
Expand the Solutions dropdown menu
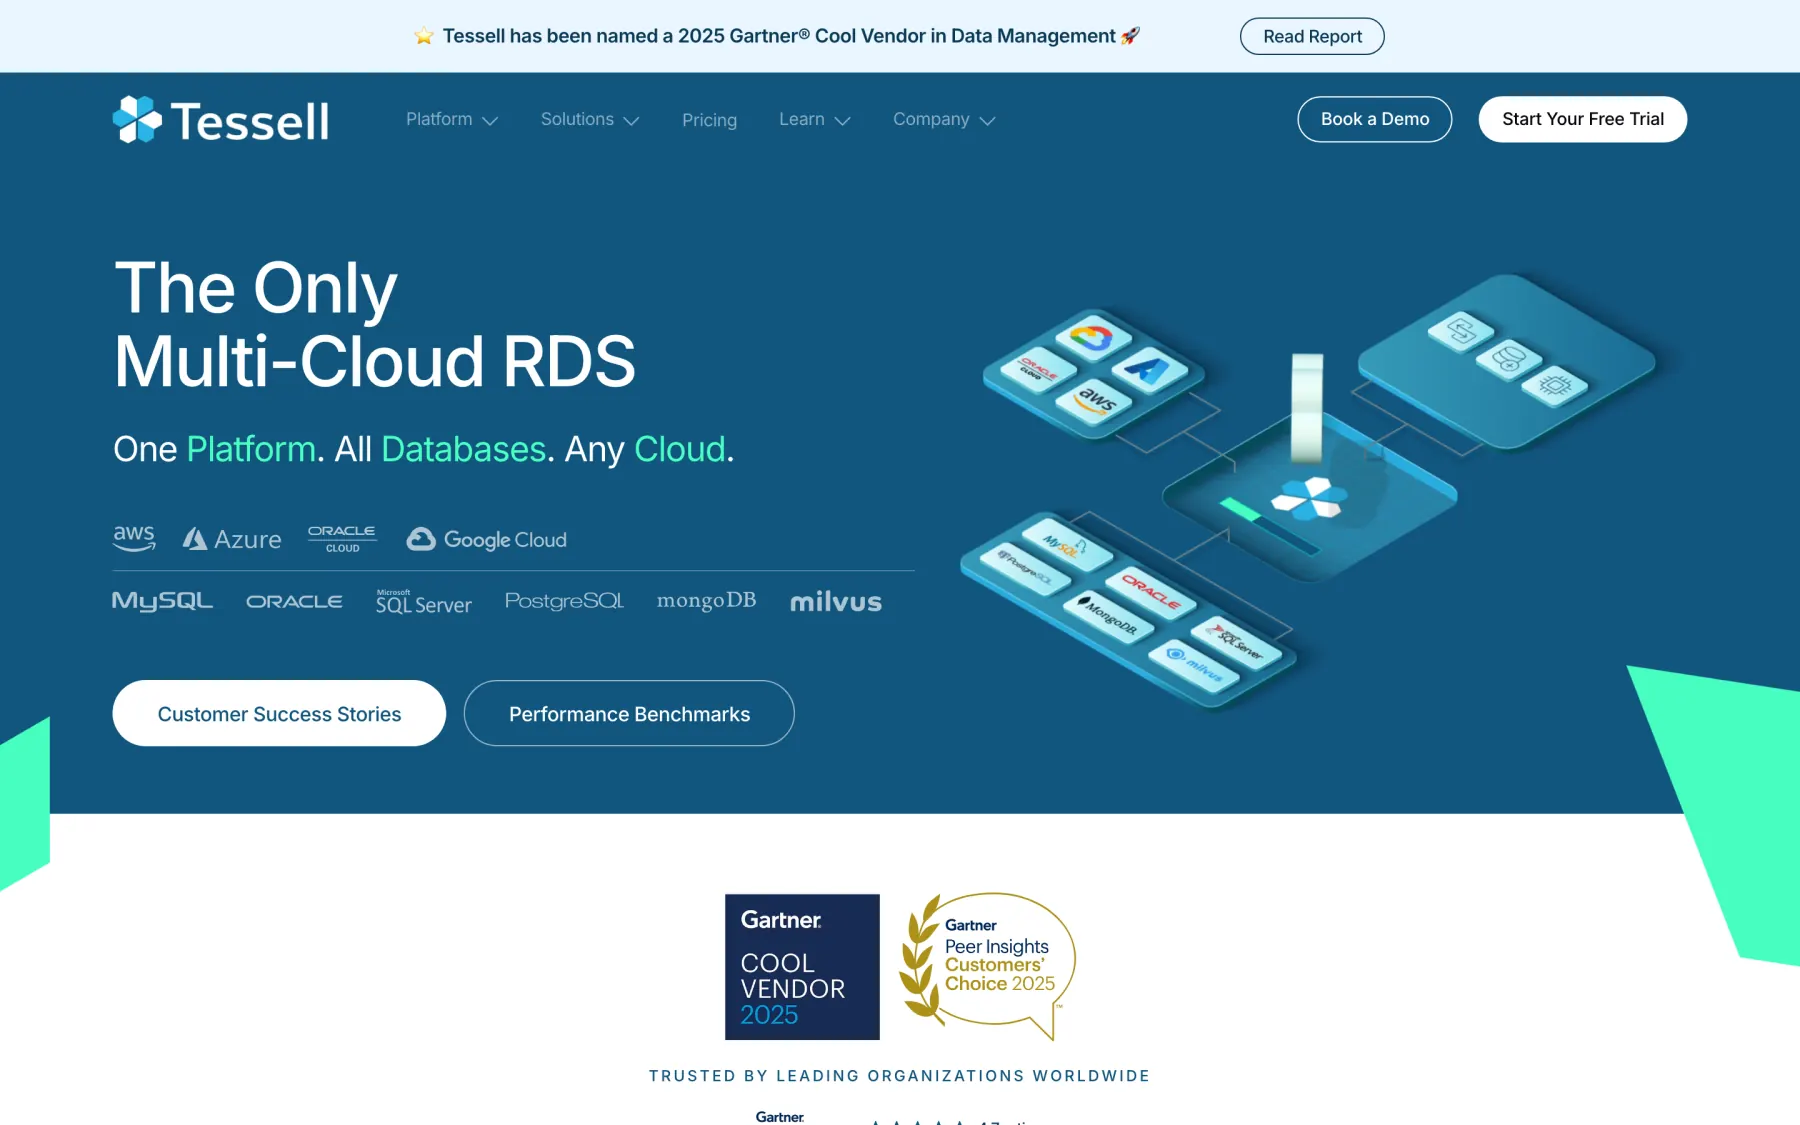[590, 119]
